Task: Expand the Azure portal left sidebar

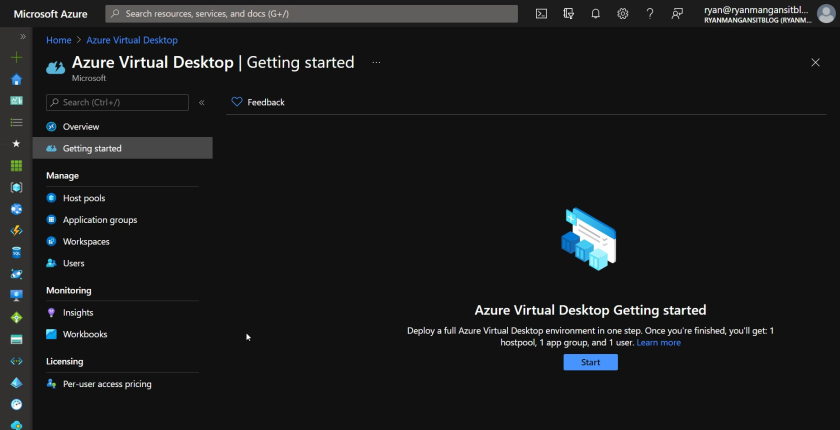Action: click(22, 36)
